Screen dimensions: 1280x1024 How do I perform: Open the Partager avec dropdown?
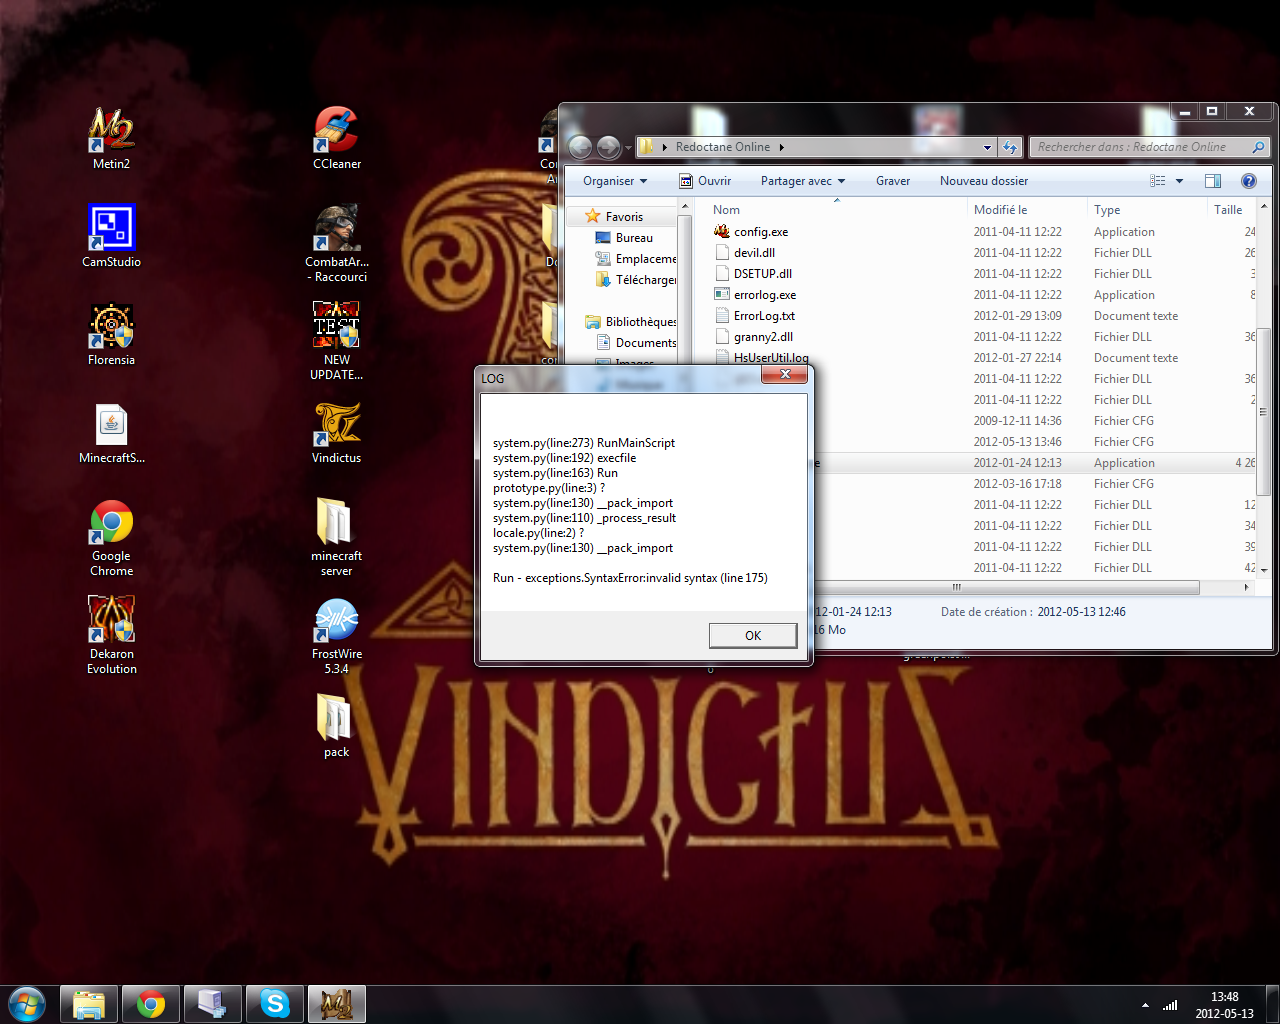pyautogui.click(x=803, y=181)
